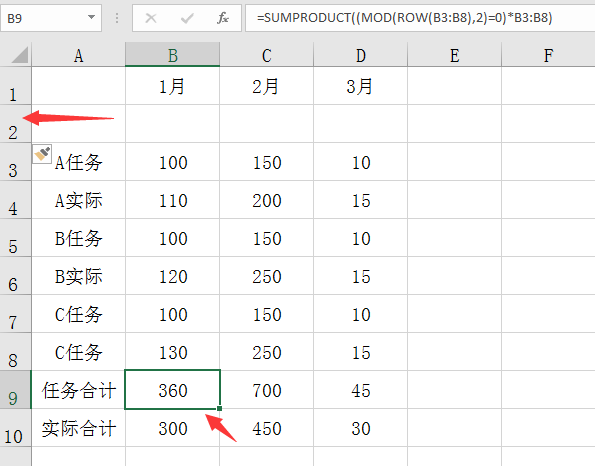Select column B header

tap(173, 55)
